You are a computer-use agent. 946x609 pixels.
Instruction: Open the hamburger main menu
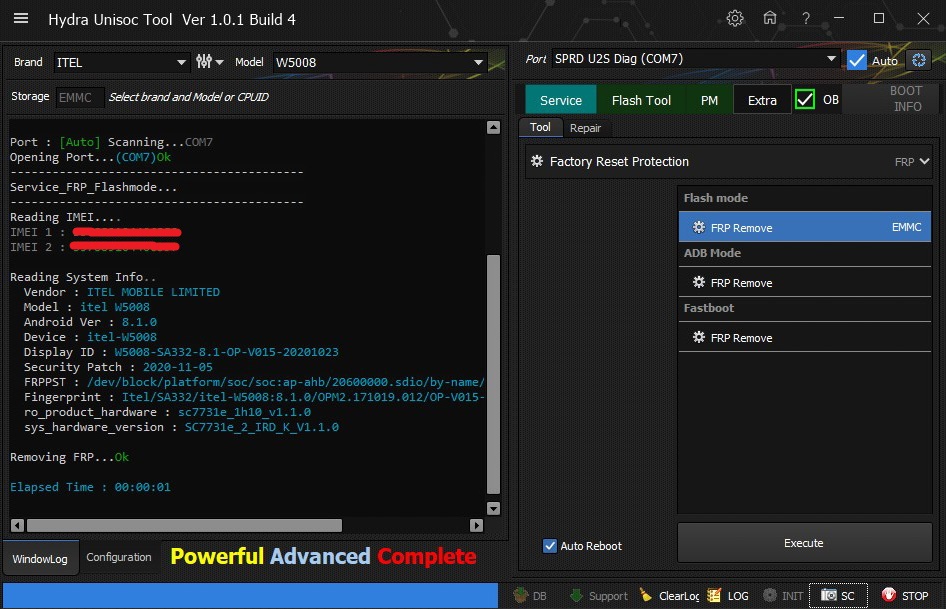(21, 18)
